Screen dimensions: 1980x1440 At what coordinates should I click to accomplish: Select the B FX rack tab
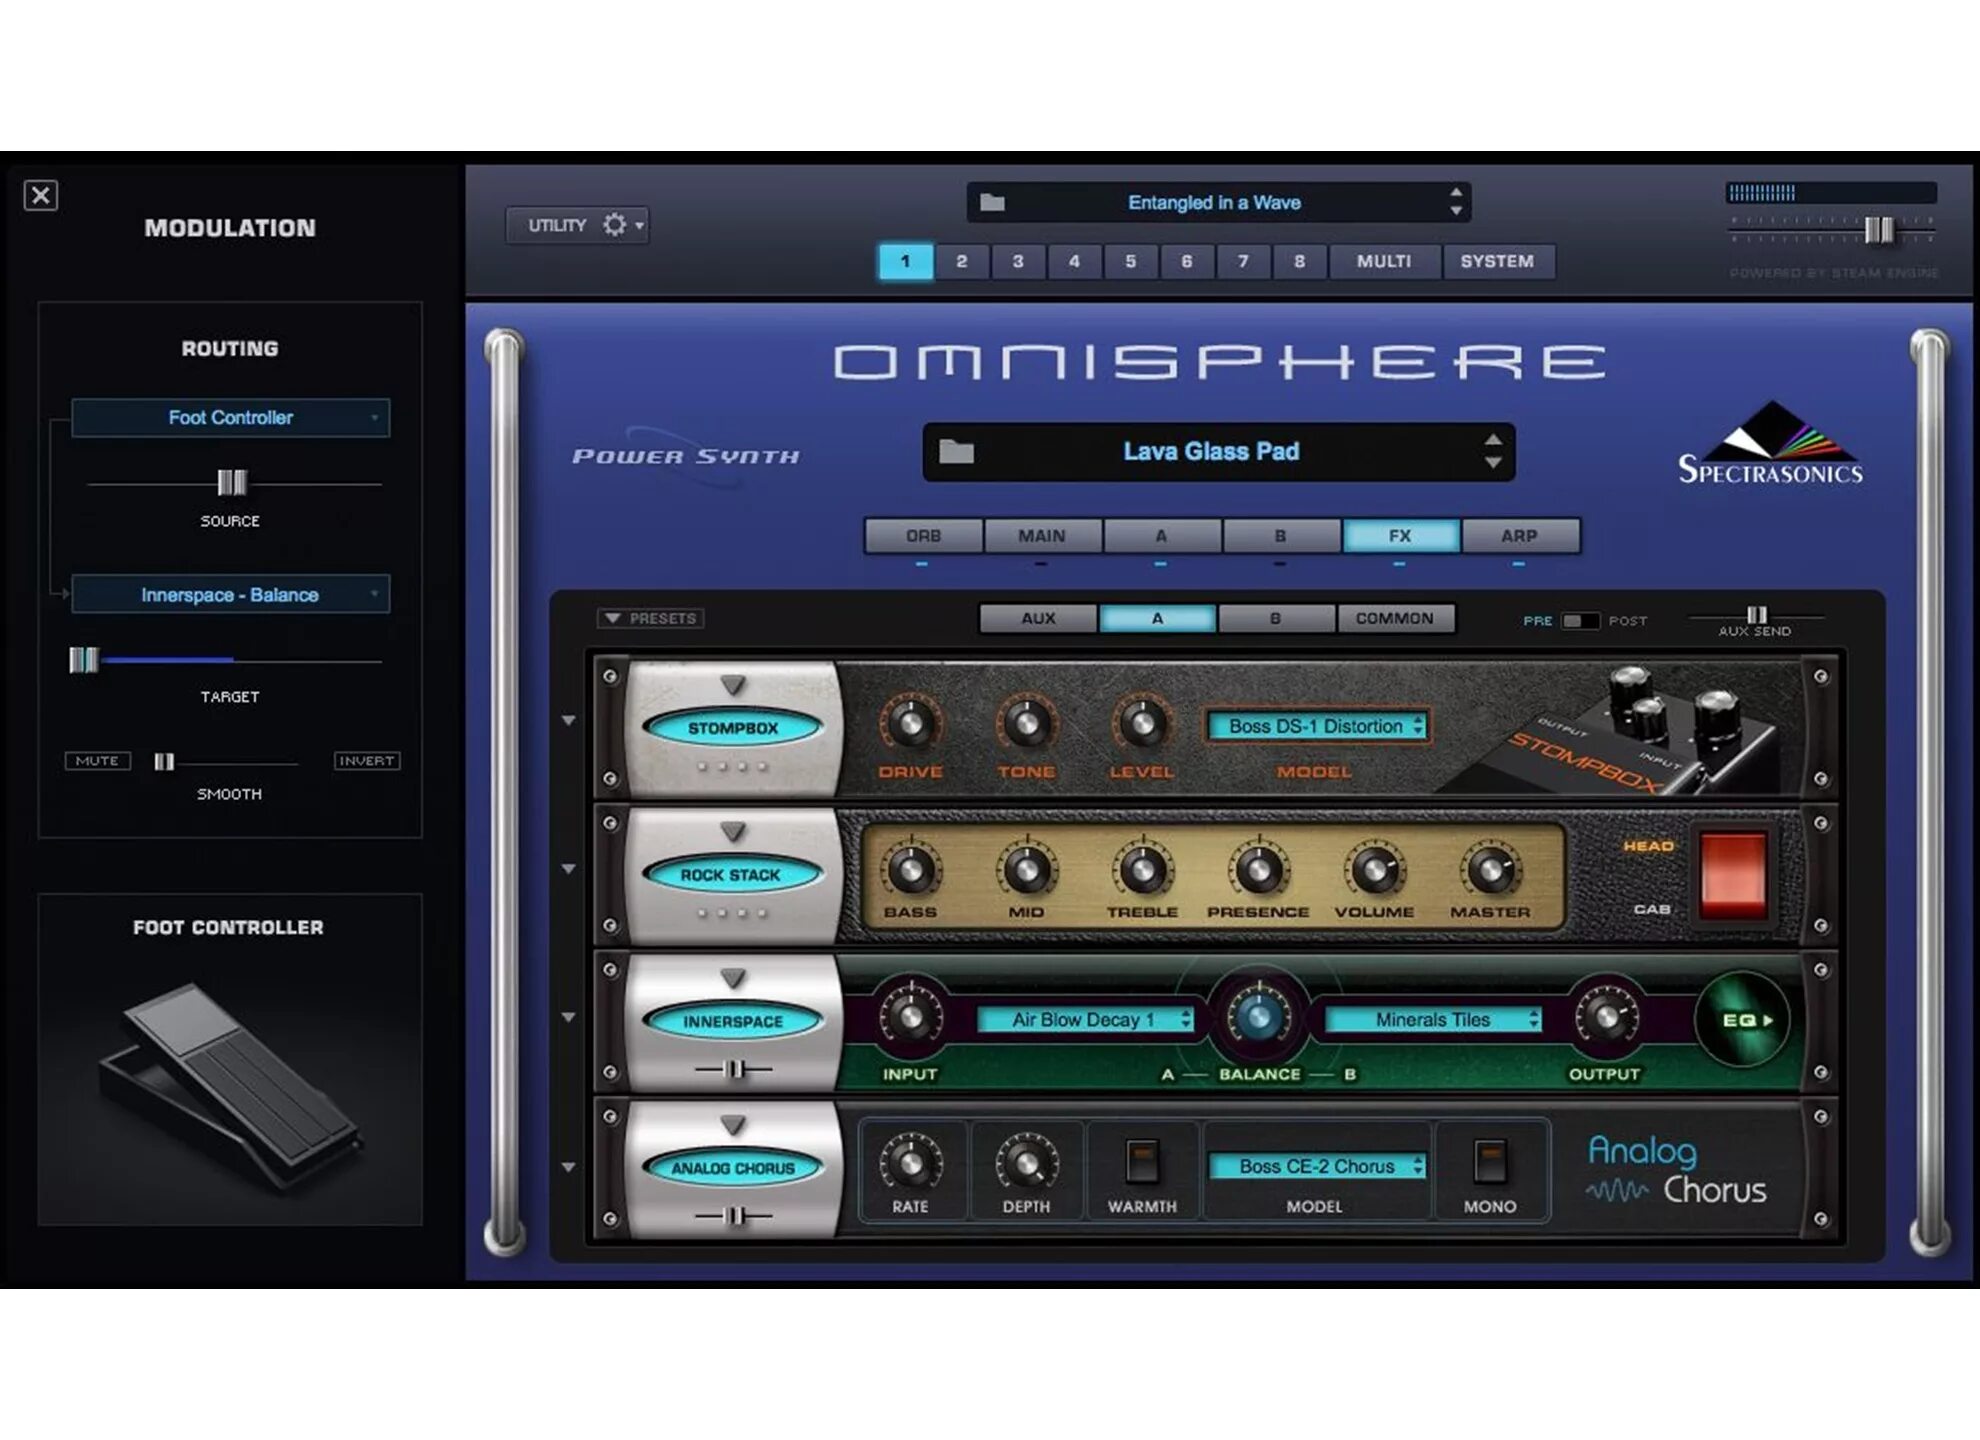[x=1275, y=619]
